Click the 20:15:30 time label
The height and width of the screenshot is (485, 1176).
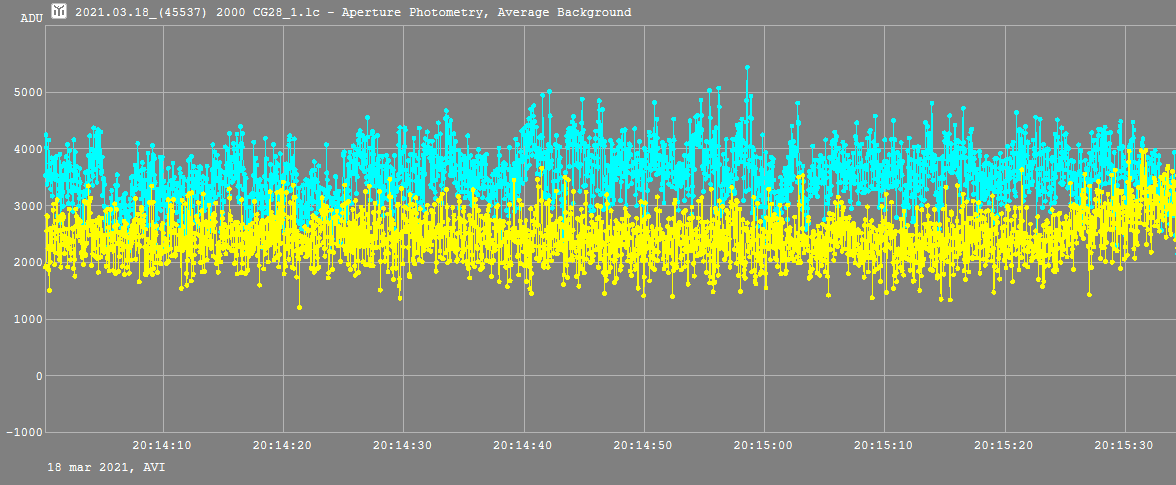pos(1124,445)
